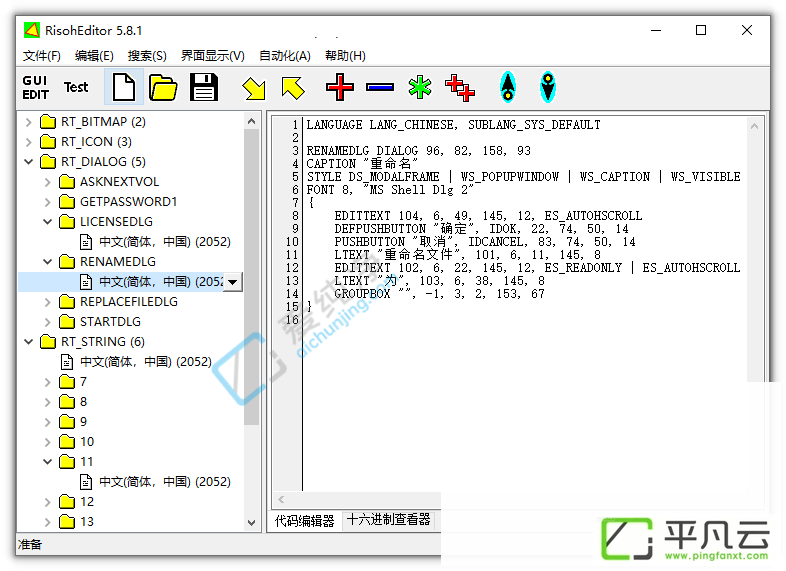
Task: Select the ASKNEXTVOL dialog folder
Action: (x=109, y=181)
